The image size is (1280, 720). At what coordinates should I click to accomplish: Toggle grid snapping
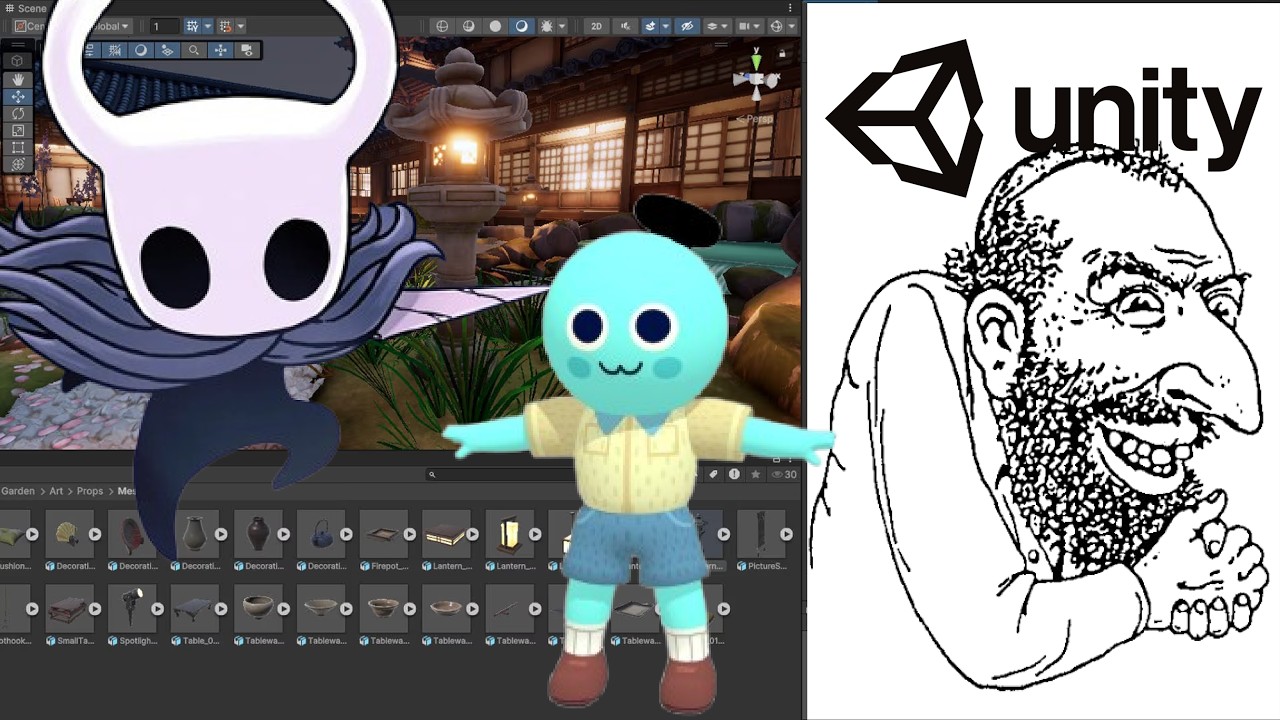192,26
